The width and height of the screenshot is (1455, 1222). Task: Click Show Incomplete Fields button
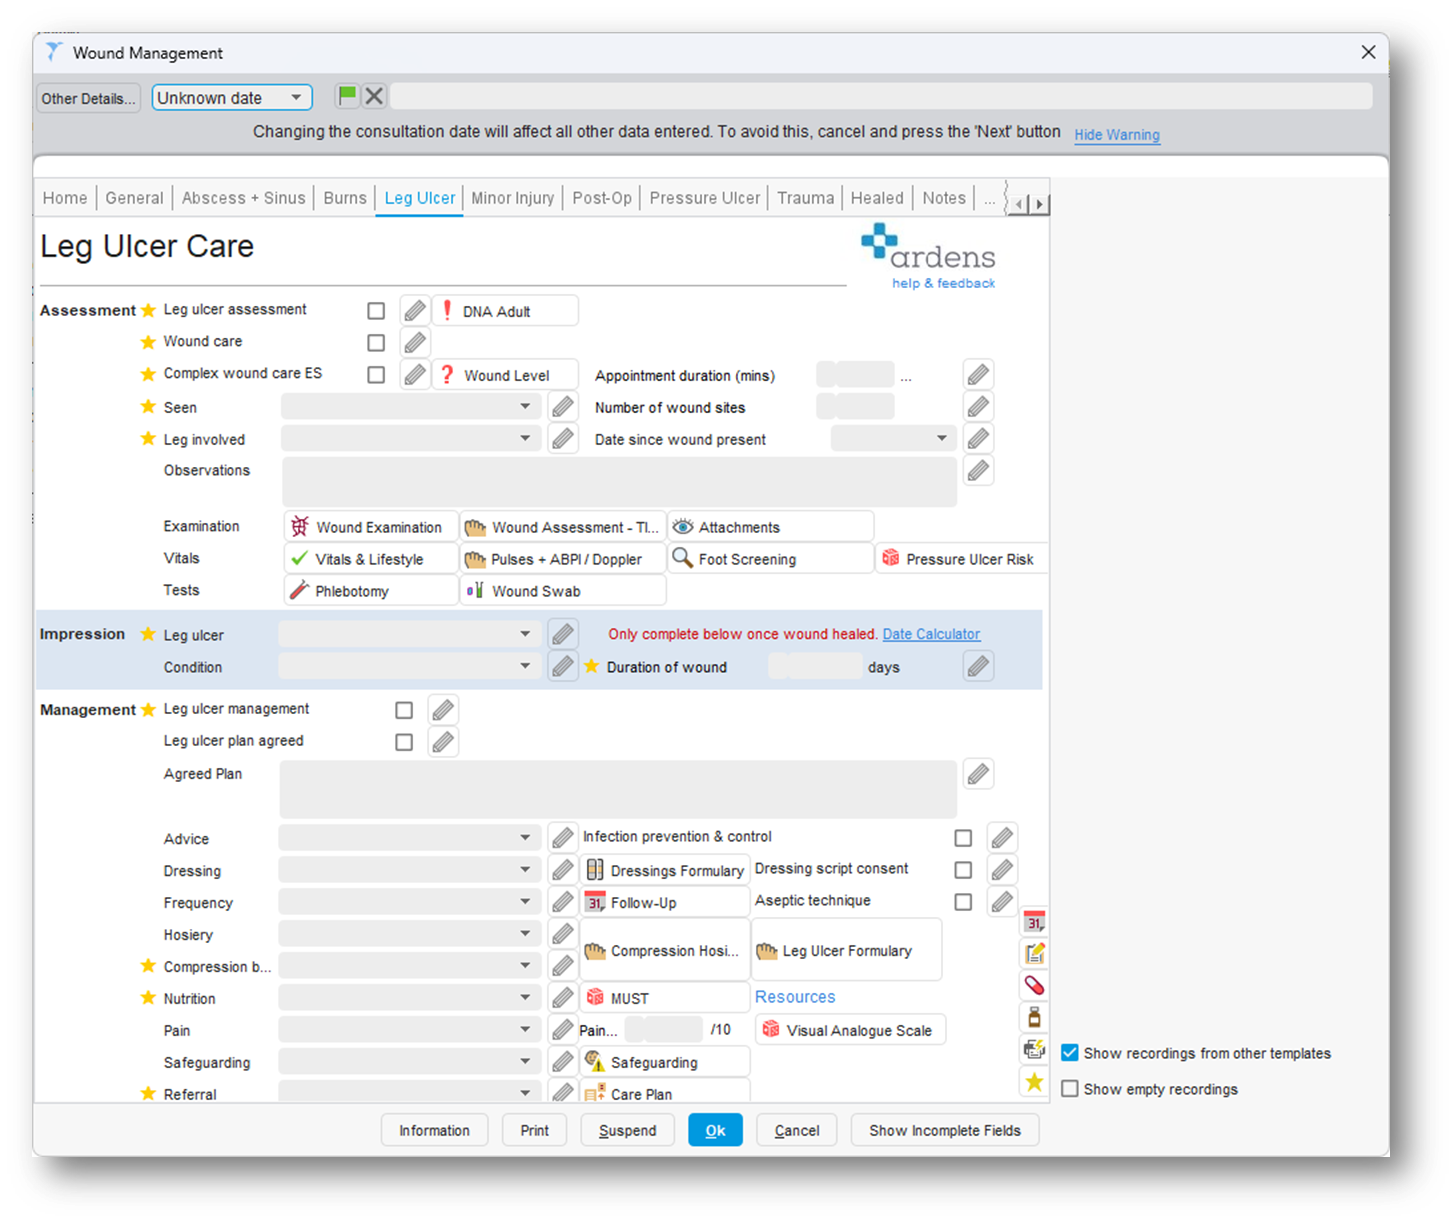point(945,1130)
